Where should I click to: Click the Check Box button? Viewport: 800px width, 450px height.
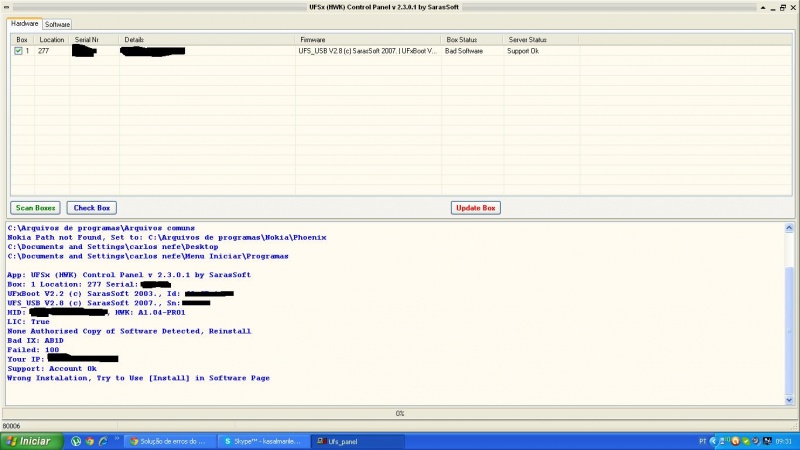click(x=92, y=208)
